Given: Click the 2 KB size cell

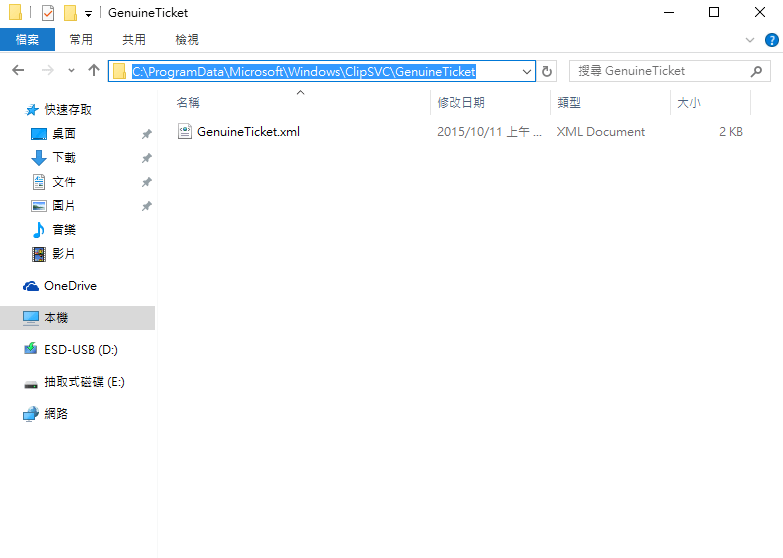Looking at the screenshot, I should click(731, 132).
